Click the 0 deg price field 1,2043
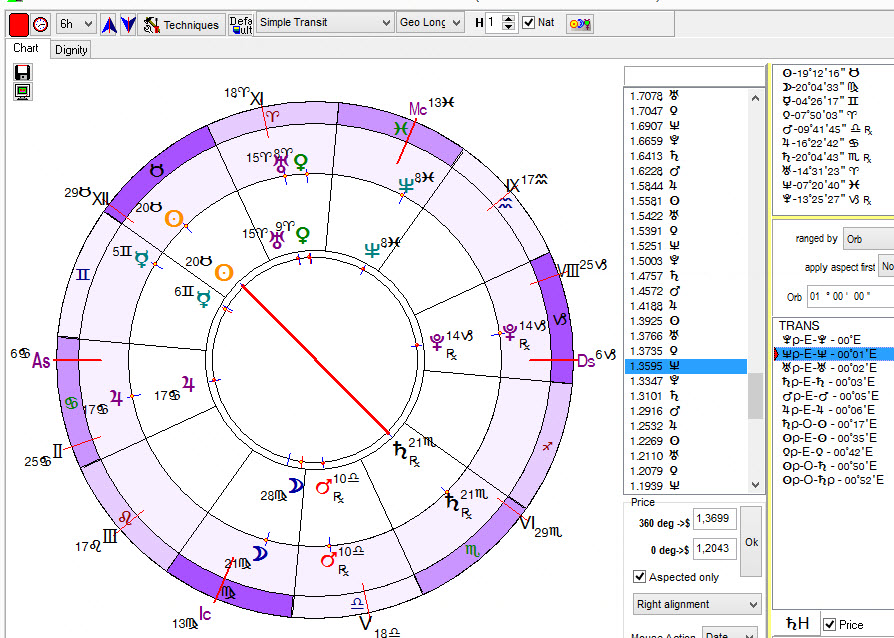 click(714, 549)
